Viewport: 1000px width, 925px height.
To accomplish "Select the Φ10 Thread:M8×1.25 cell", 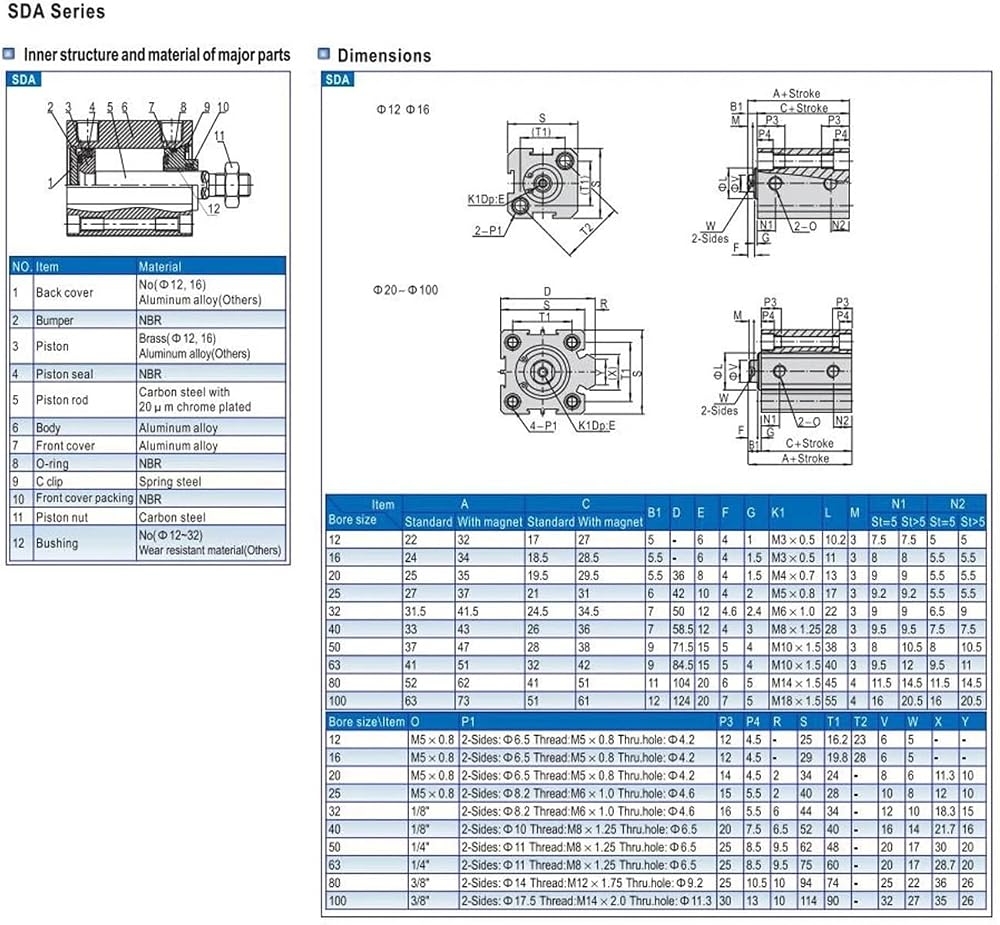I will coord(579,829).
